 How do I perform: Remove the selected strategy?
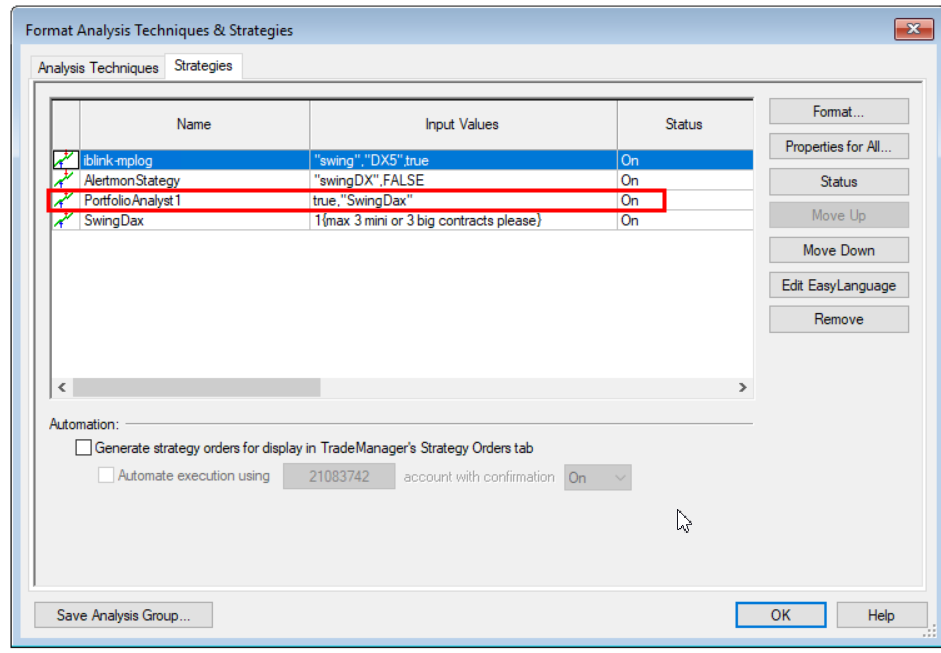tap(838, 319)
